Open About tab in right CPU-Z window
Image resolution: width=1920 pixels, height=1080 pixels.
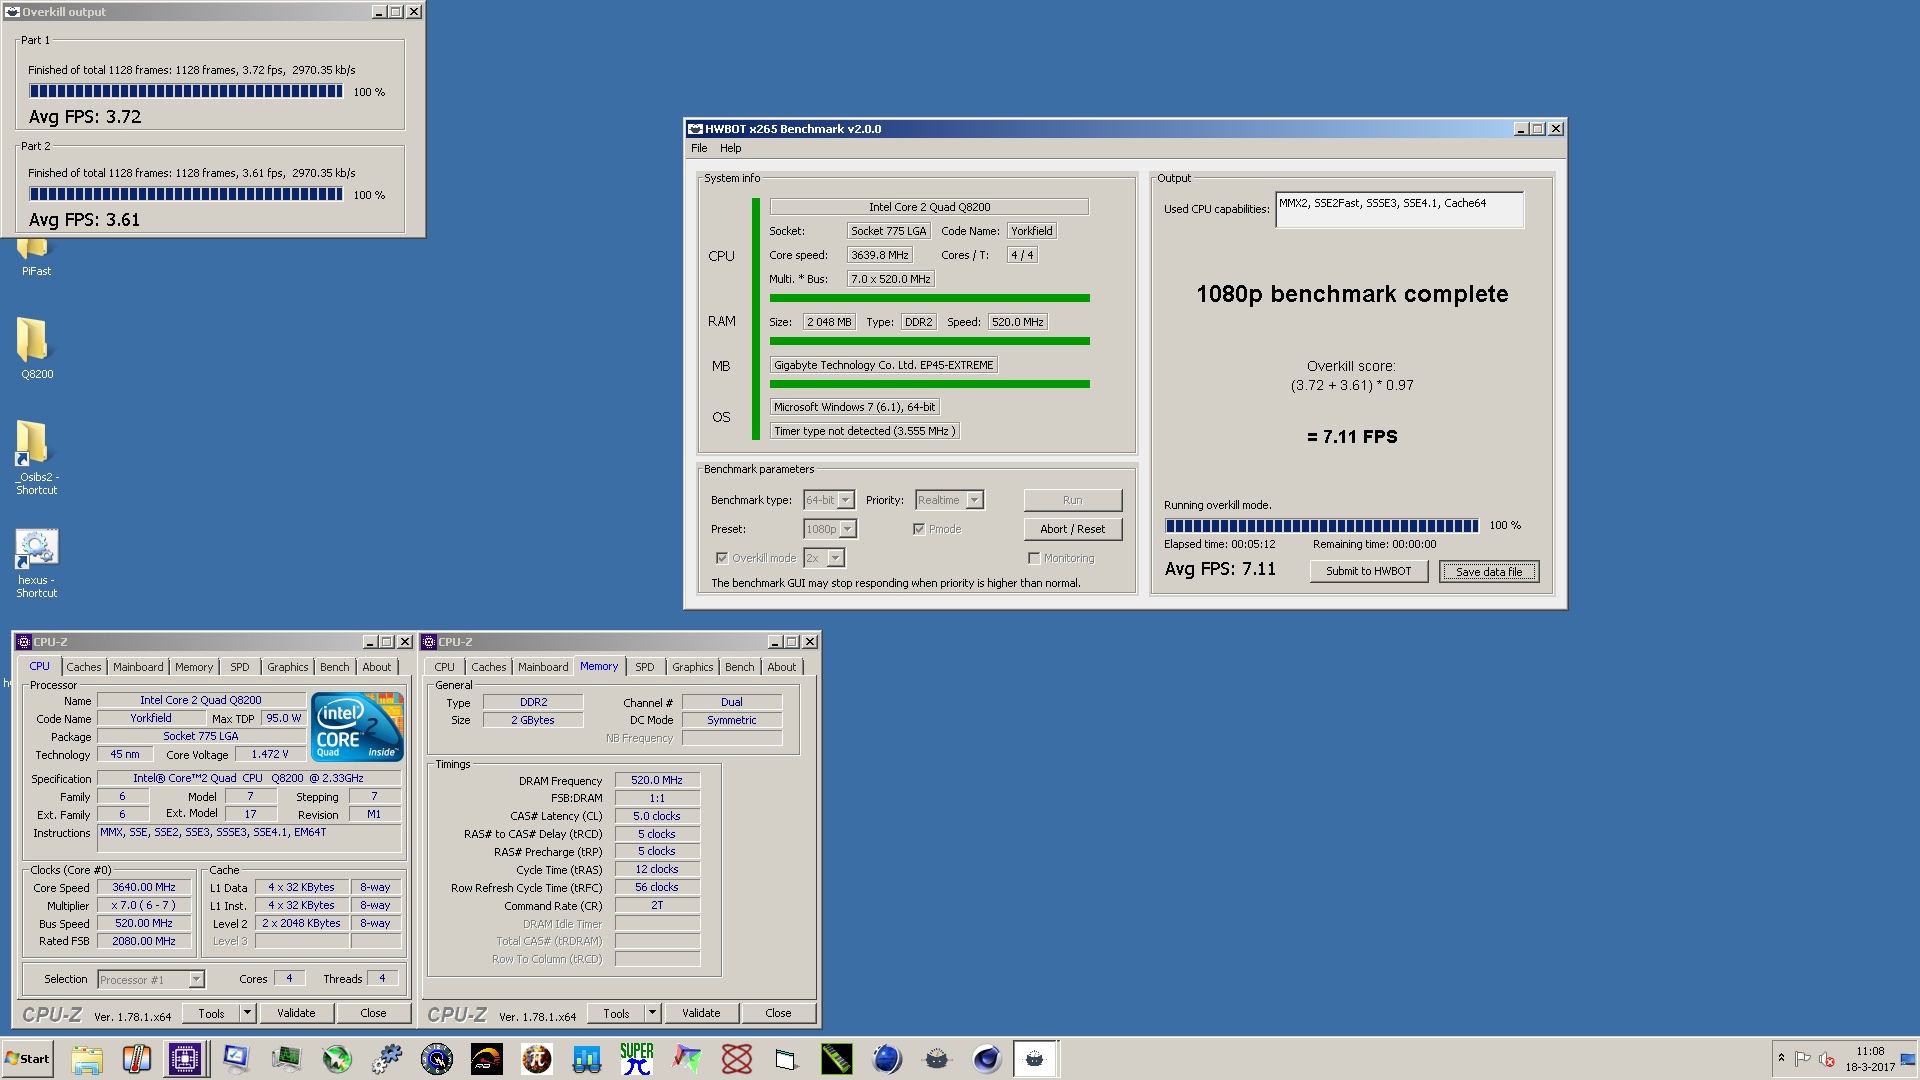pos(782,667)
